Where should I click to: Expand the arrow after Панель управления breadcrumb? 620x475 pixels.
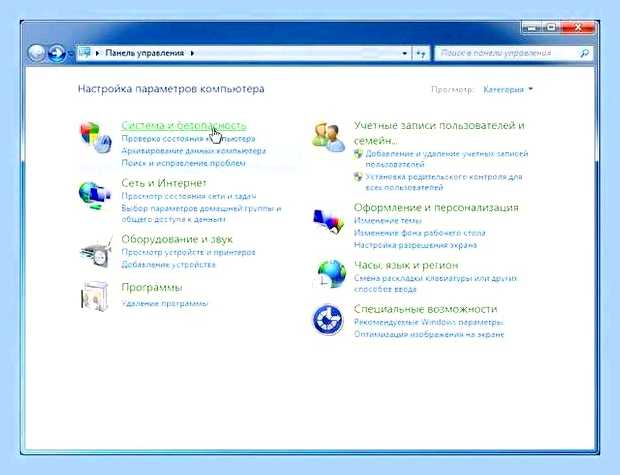(x=192, y=53)
